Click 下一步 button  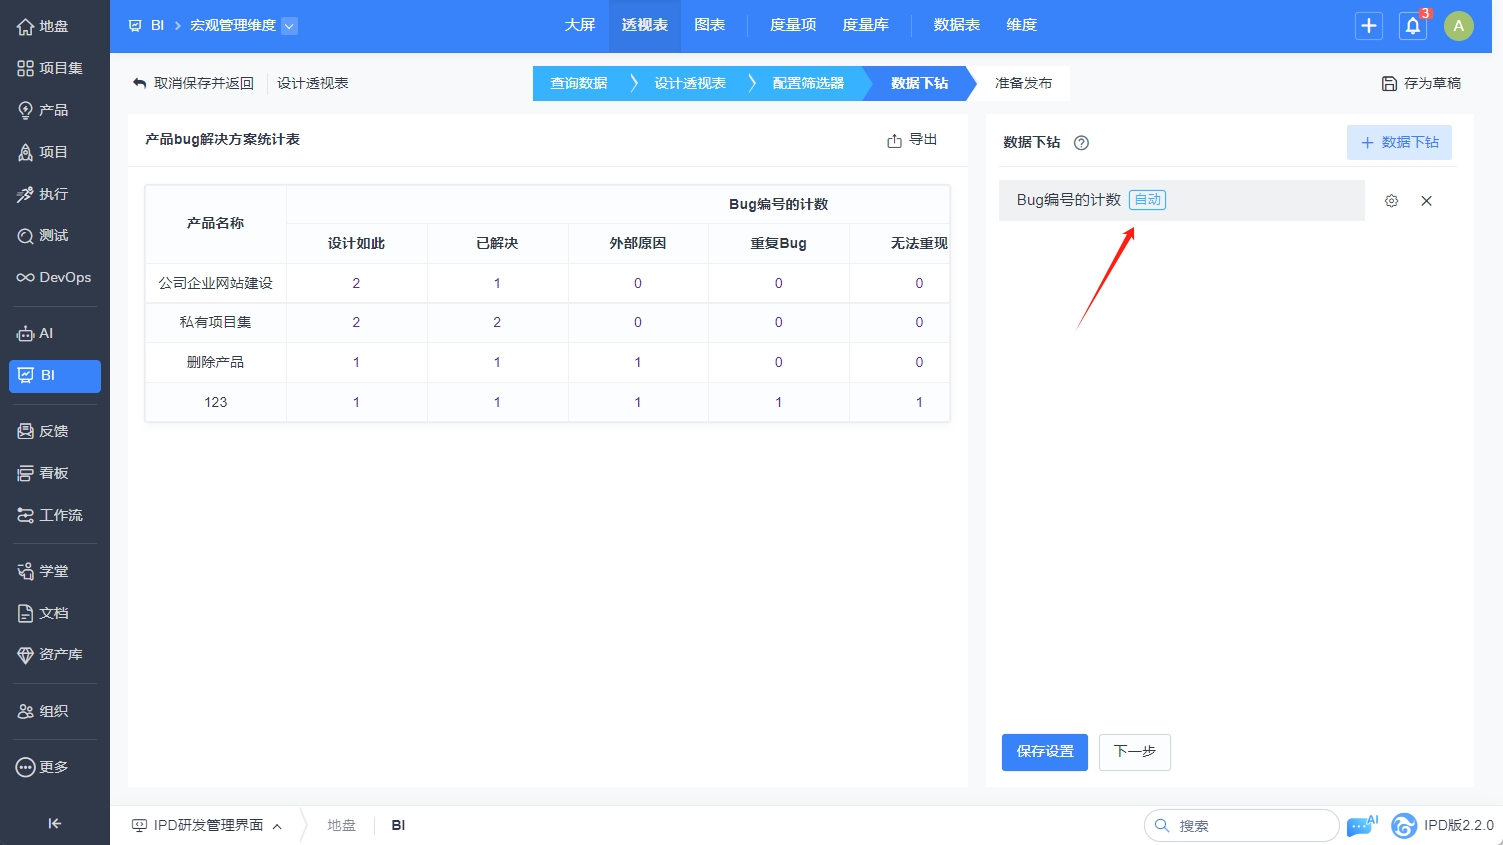(x=1135, y=752)
